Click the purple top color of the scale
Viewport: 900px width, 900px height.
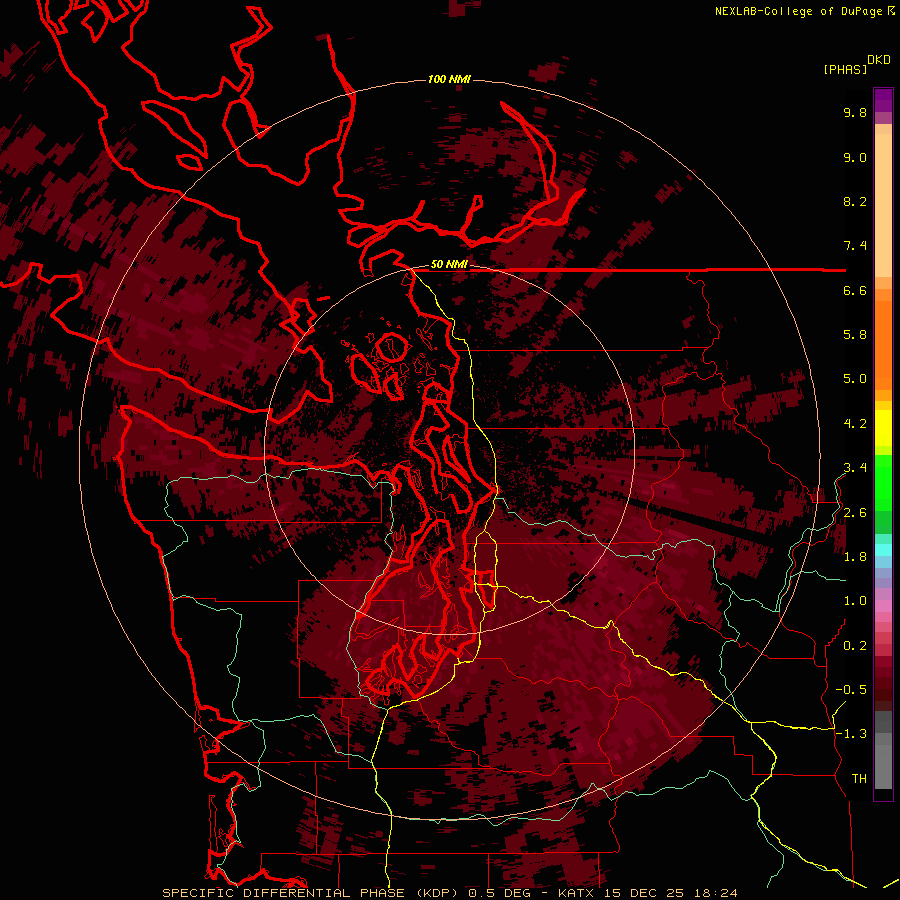(x=883, y=100)
